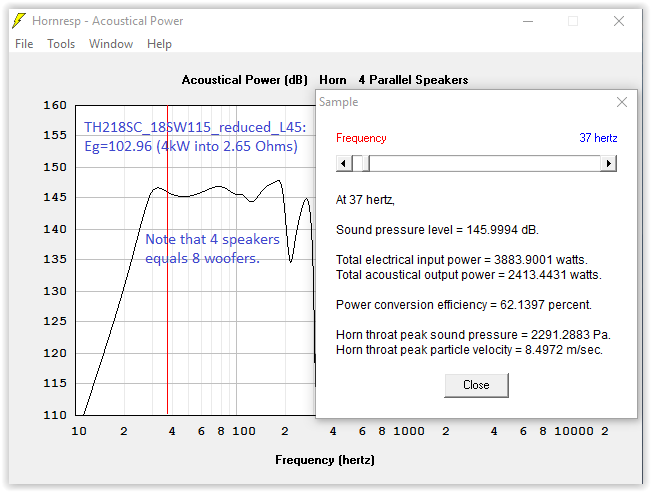Click the frequency slider thumb
Screen dimensions: 651x492
pos(365,163)
